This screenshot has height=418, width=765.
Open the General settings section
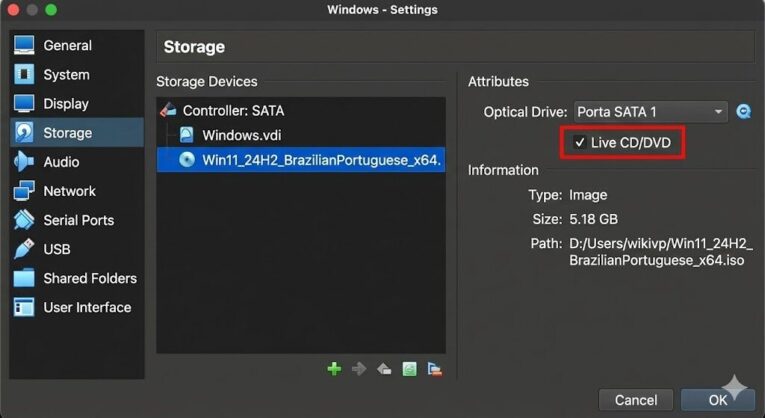pos(67,45)
